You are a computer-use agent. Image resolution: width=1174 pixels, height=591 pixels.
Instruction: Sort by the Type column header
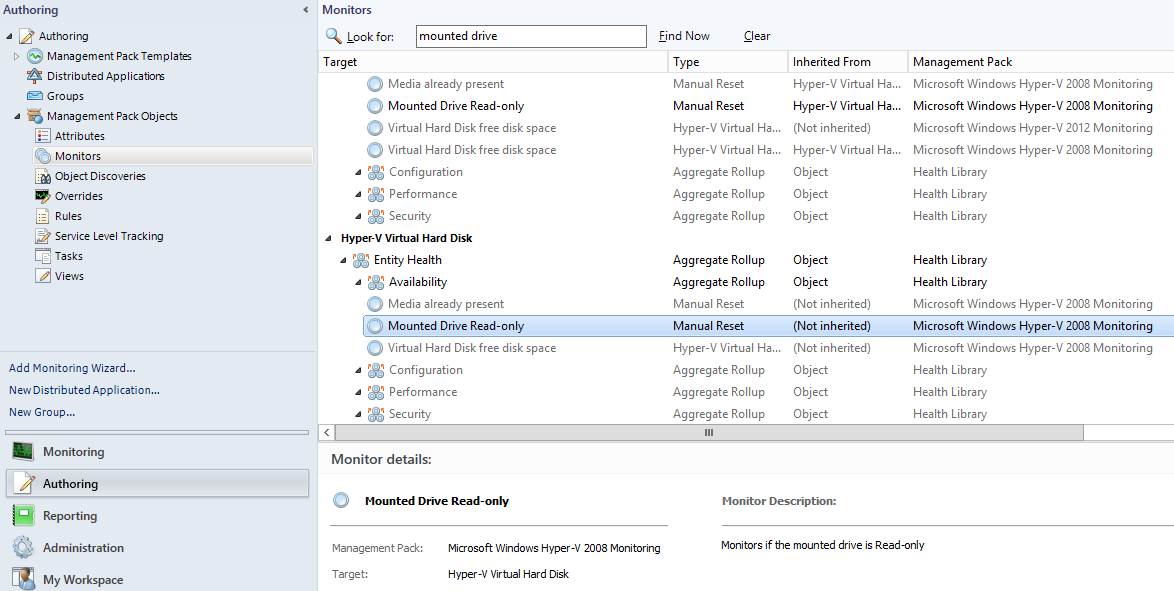728,62
